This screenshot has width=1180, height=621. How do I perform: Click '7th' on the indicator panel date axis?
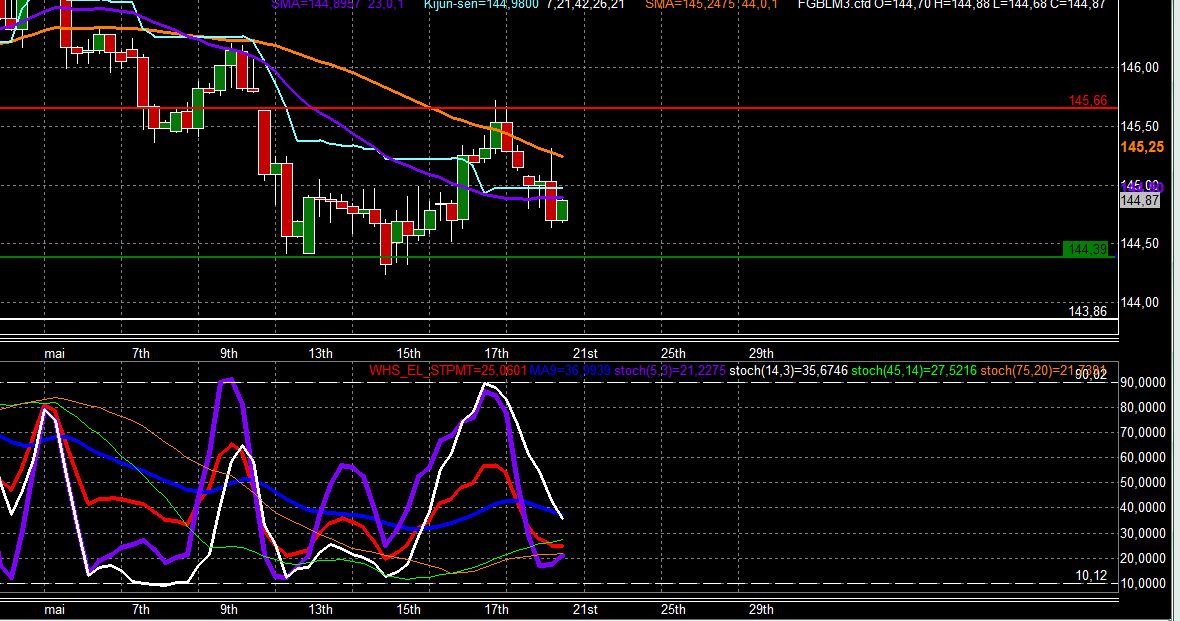point(141,610)
